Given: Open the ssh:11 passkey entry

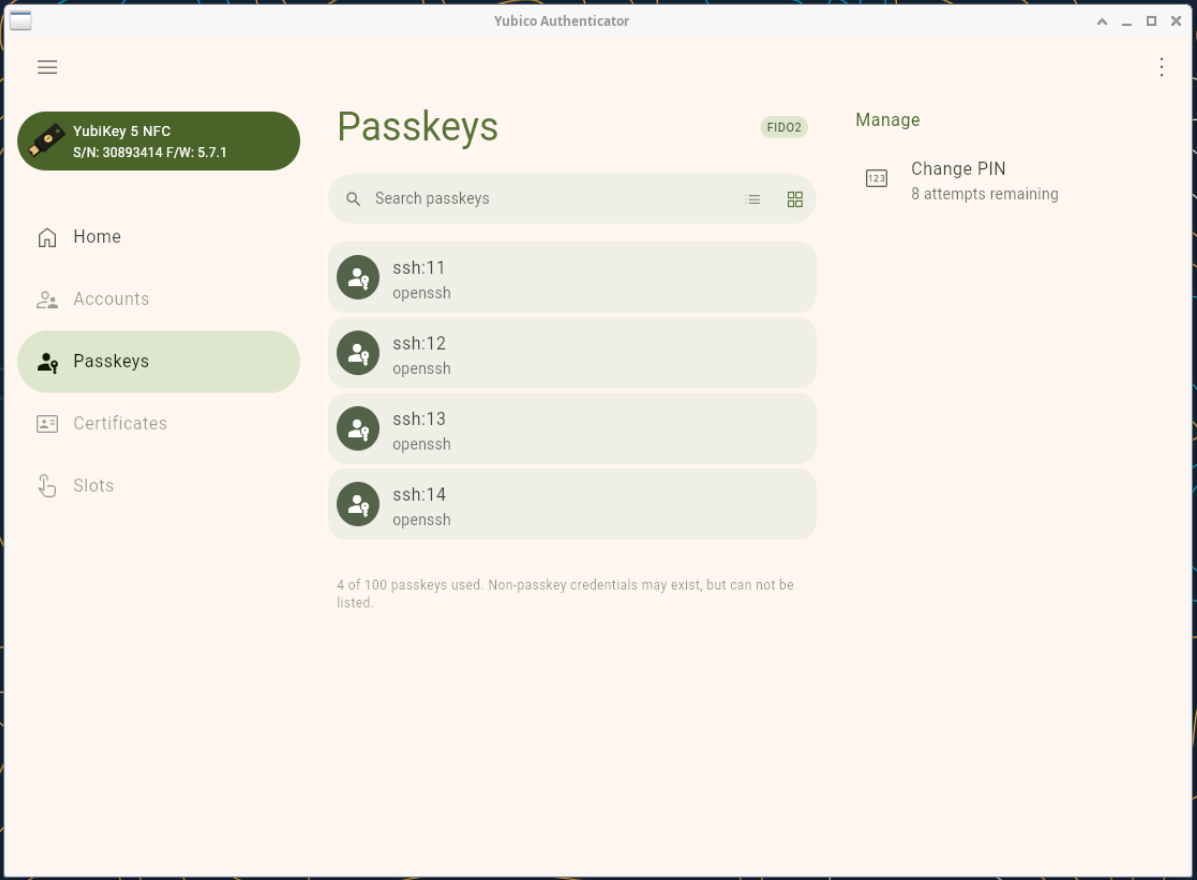Looking at the screenshot, I should pos(573,277).
